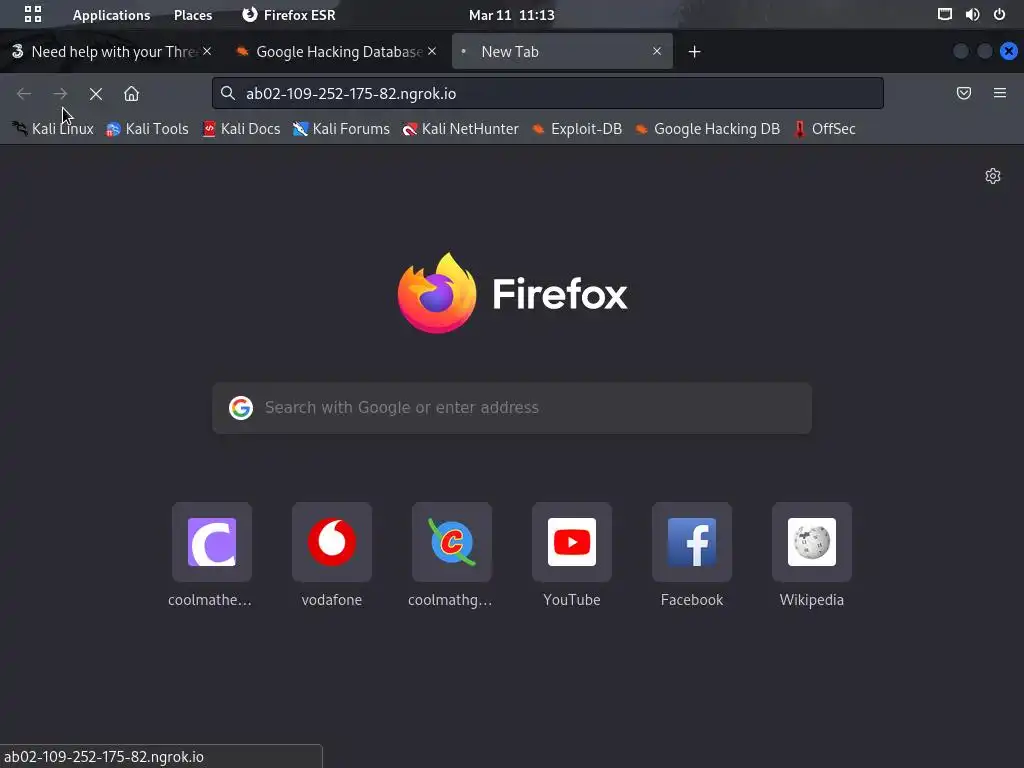
Task: Open the Google Hacking DB bookmark
Action: [707, 129]
